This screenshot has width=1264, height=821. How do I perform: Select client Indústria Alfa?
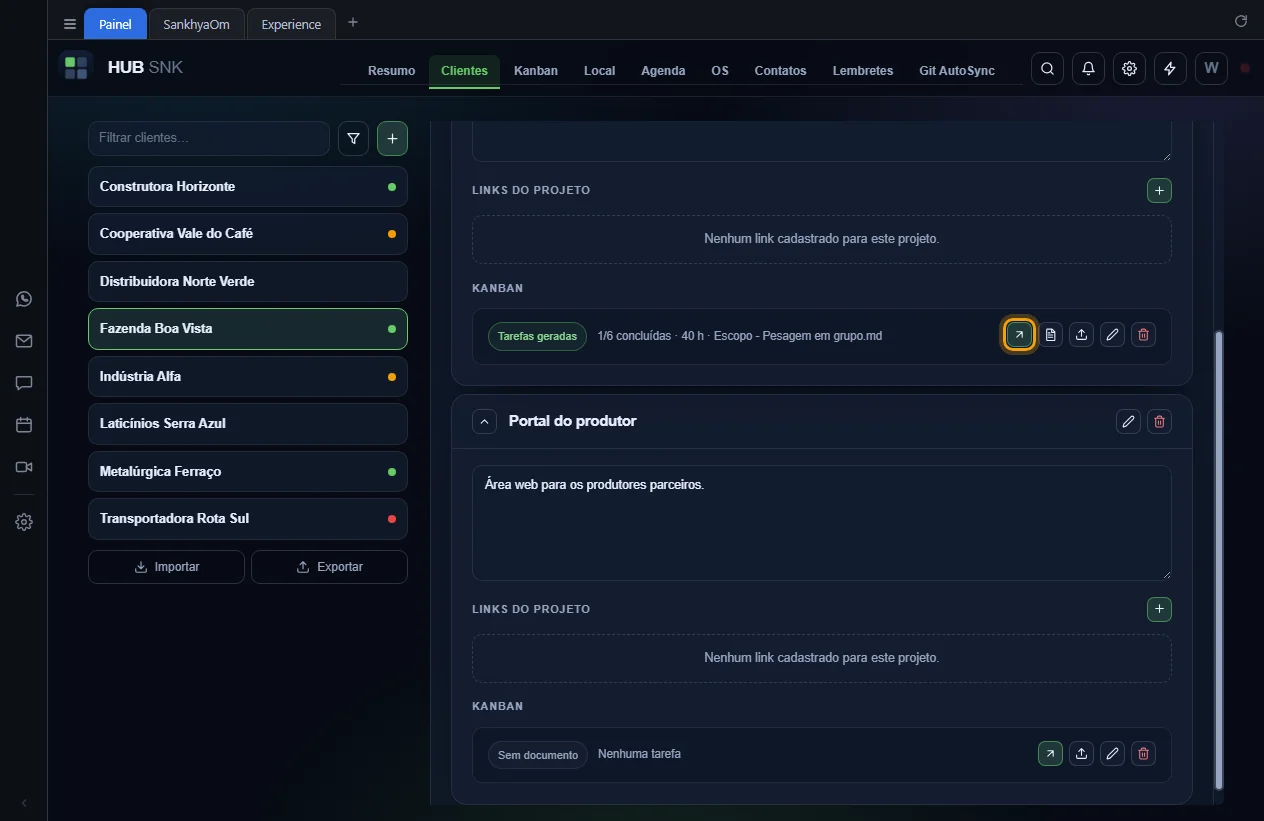tap(248, 376)
